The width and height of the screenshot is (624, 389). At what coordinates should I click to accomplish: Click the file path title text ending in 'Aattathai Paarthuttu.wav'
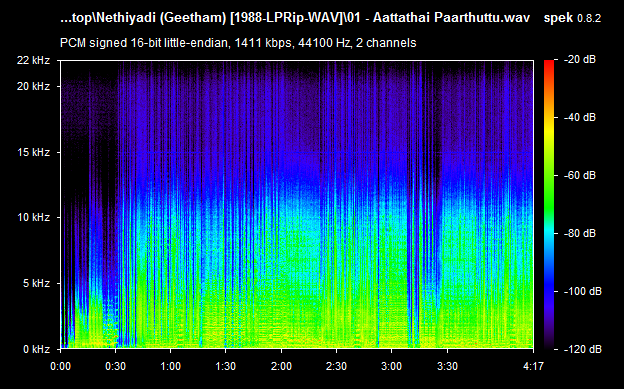pos(295,18)
